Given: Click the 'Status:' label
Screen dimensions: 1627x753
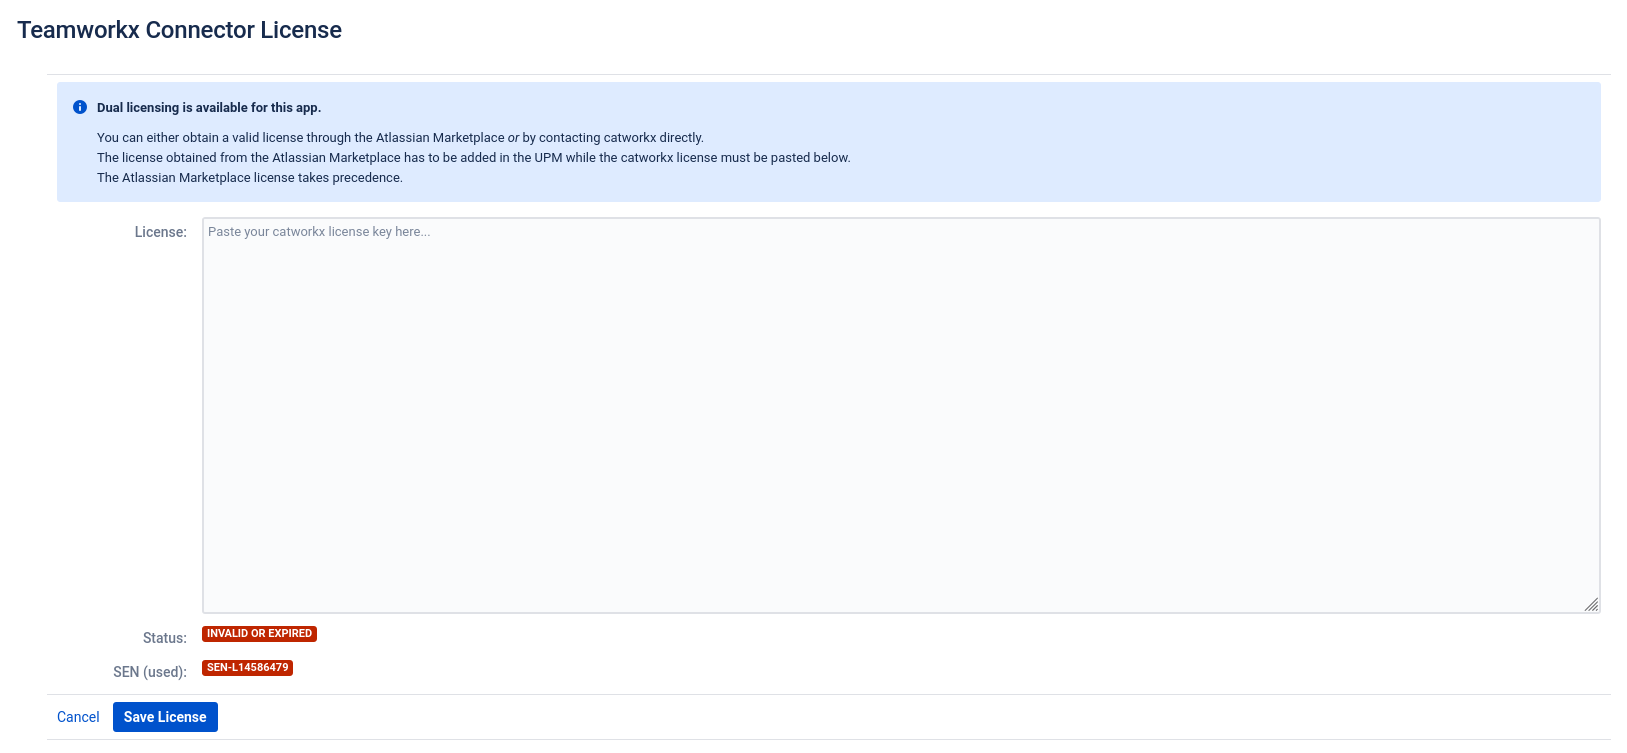Looking at the screenshot, I should 165,638.
